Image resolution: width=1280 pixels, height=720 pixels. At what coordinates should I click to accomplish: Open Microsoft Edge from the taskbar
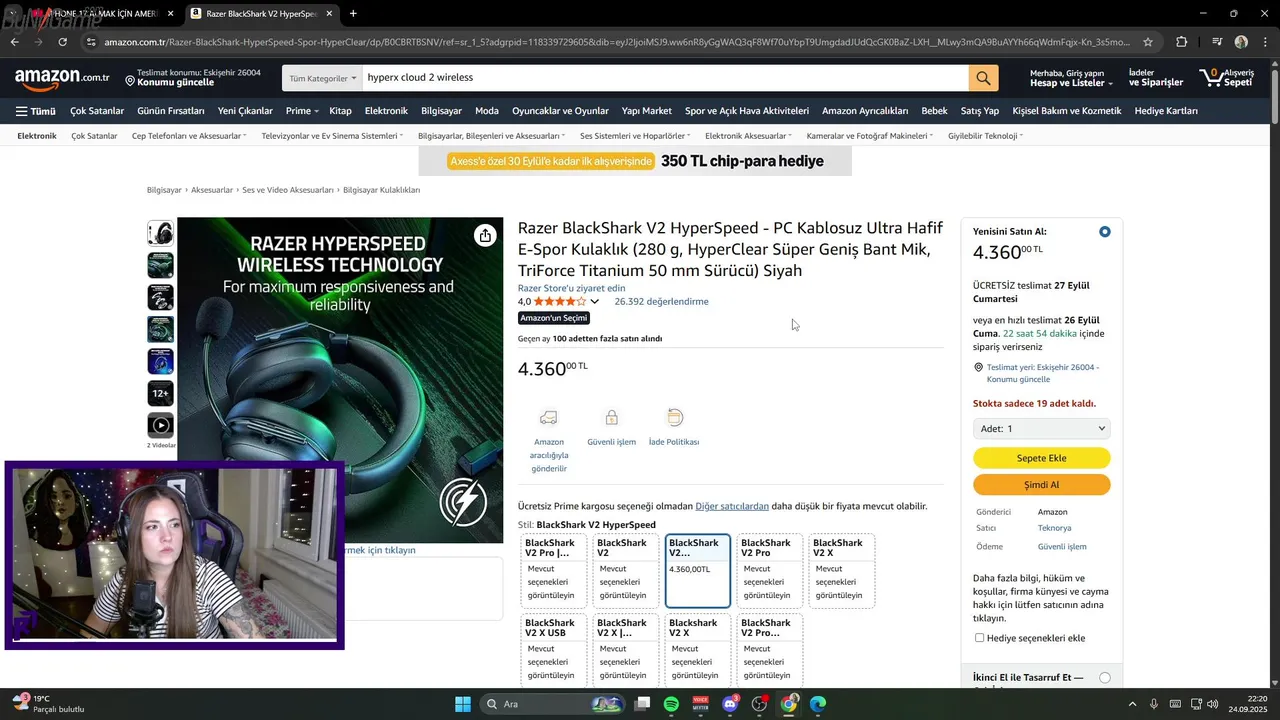(817, 704)
